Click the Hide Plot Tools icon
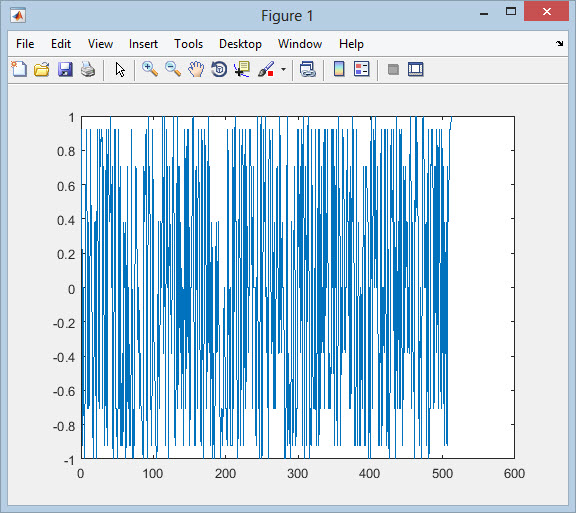The image size is (576, 513). pos(393,69)
